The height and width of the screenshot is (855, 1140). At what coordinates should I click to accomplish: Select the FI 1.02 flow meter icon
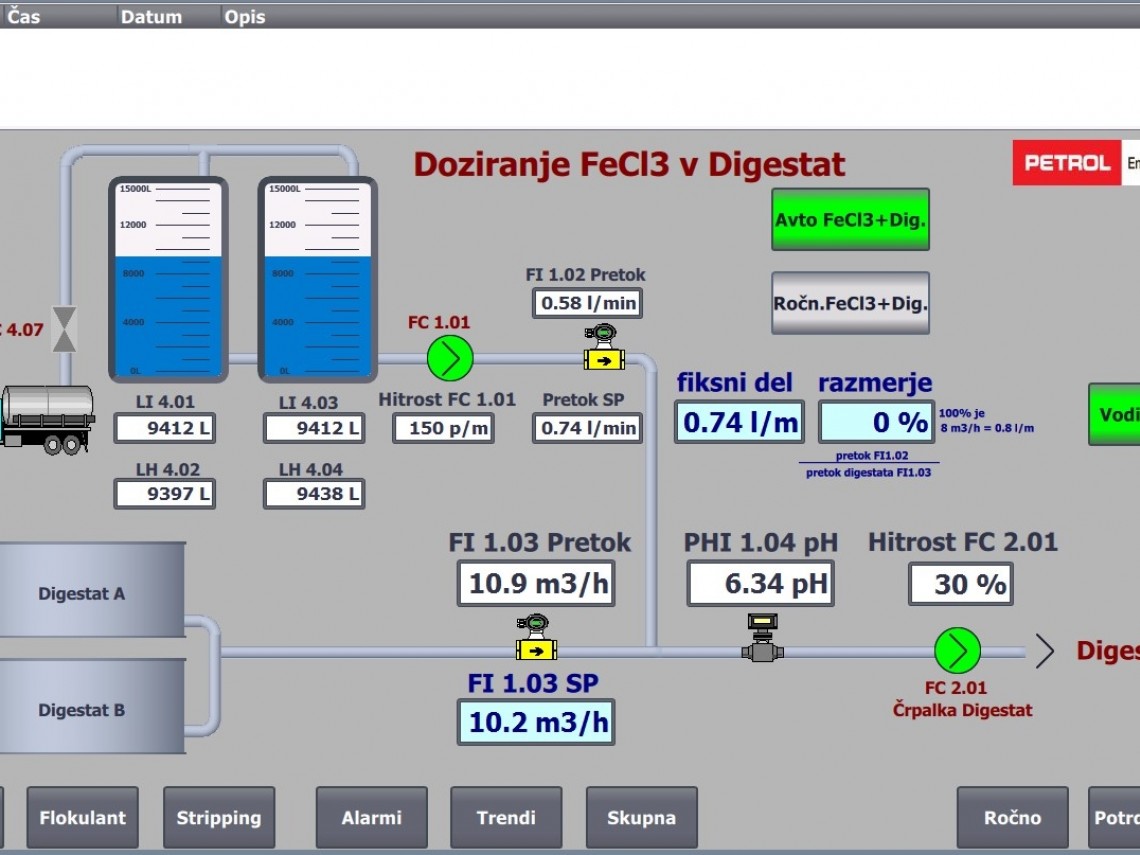pyautogui.click(x=603, y=349)
